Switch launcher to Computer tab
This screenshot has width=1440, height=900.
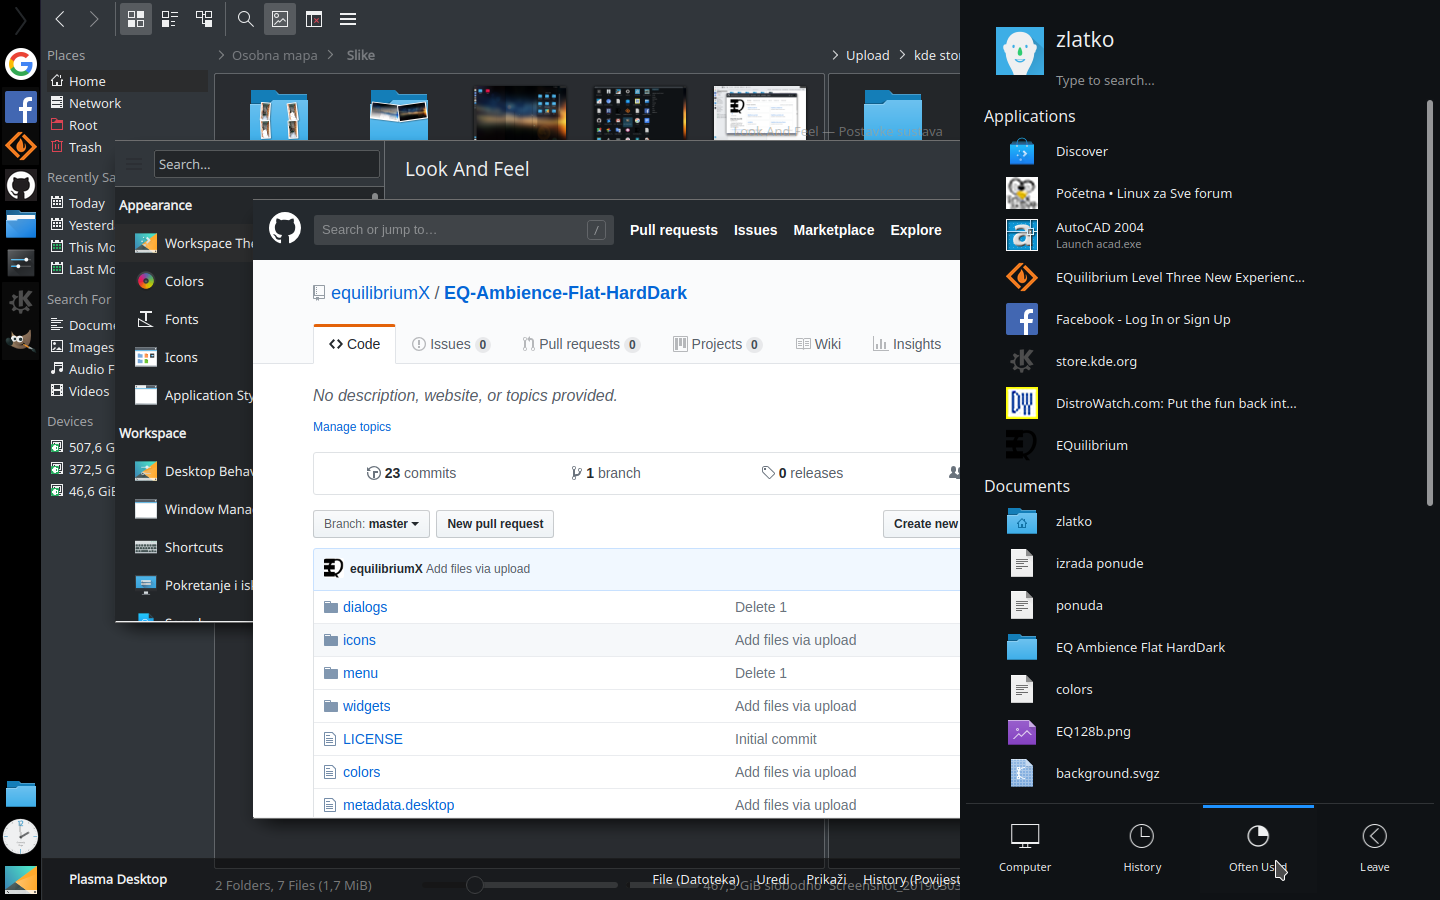pos(1025,847)
